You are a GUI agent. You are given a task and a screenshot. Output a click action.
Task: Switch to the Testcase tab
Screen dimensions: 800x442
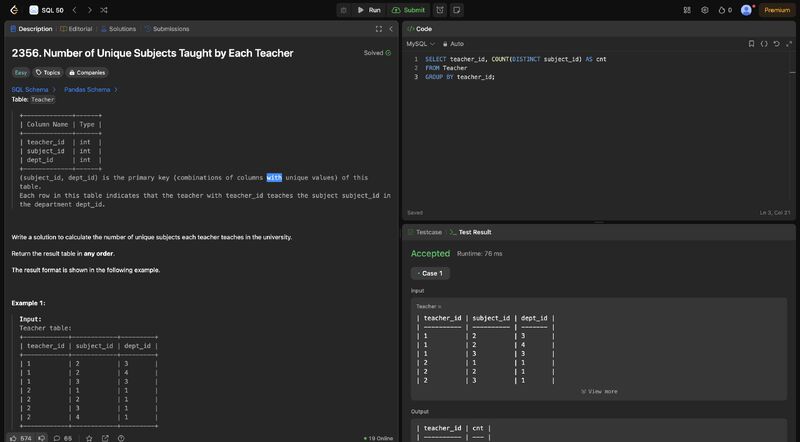[x=424, y=232]
